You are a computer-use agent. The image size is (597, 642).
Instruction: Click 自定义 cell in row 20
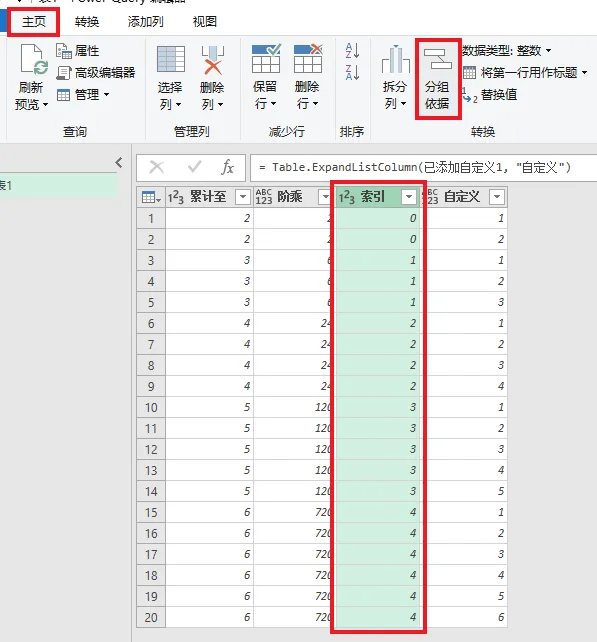coord(466,617)
